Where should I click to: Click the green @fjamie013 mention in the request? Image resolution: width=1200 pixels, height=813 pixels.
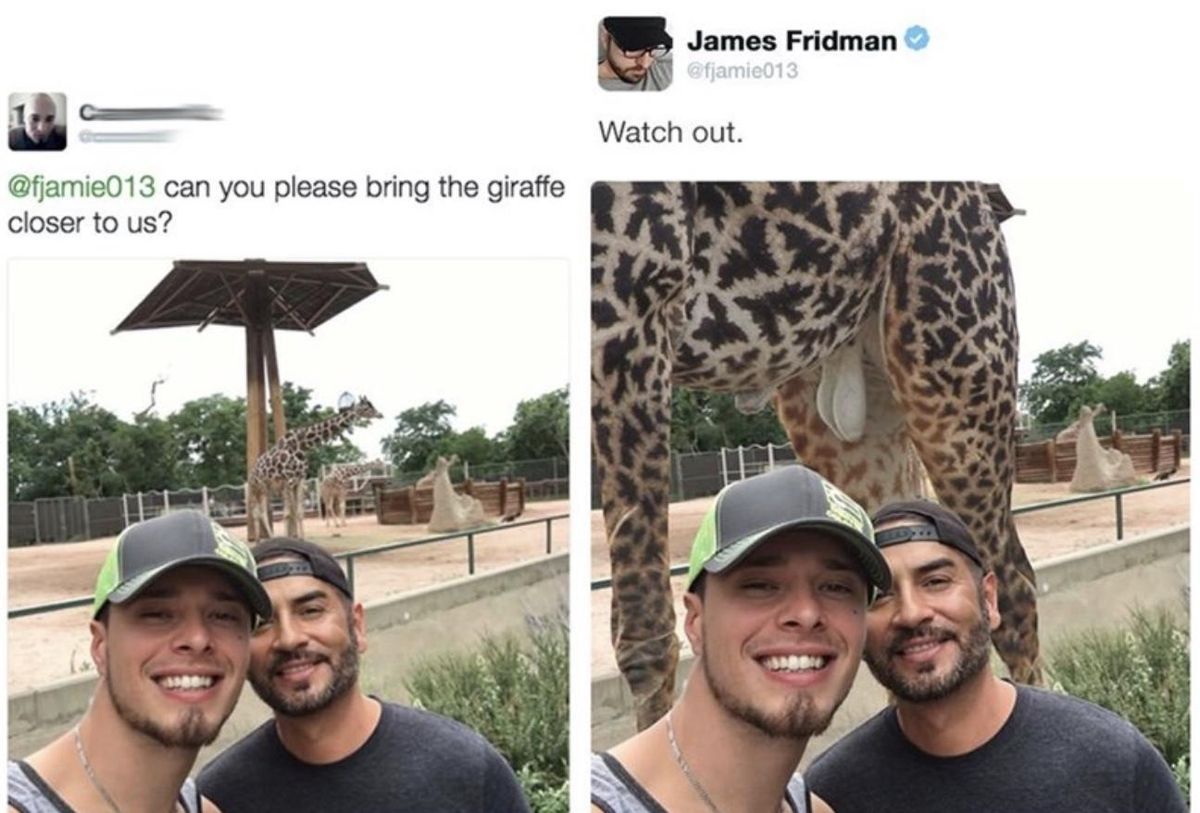tap(81, 187)
